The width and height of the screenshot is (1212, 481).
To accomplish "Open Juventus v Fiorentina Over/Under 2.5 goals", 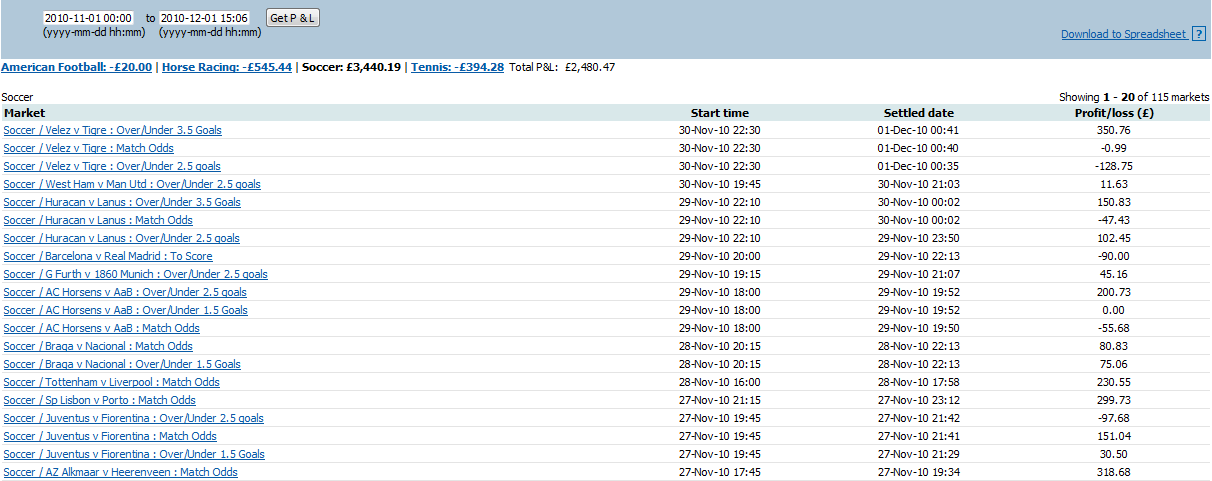I will click(x=134, y=418).
